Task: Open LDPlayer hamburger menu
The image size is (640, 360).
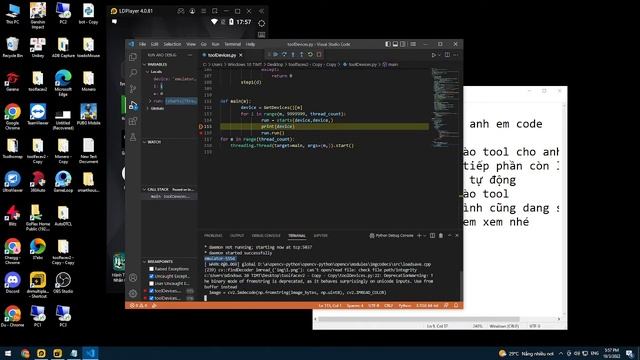Action: point(203,11)
